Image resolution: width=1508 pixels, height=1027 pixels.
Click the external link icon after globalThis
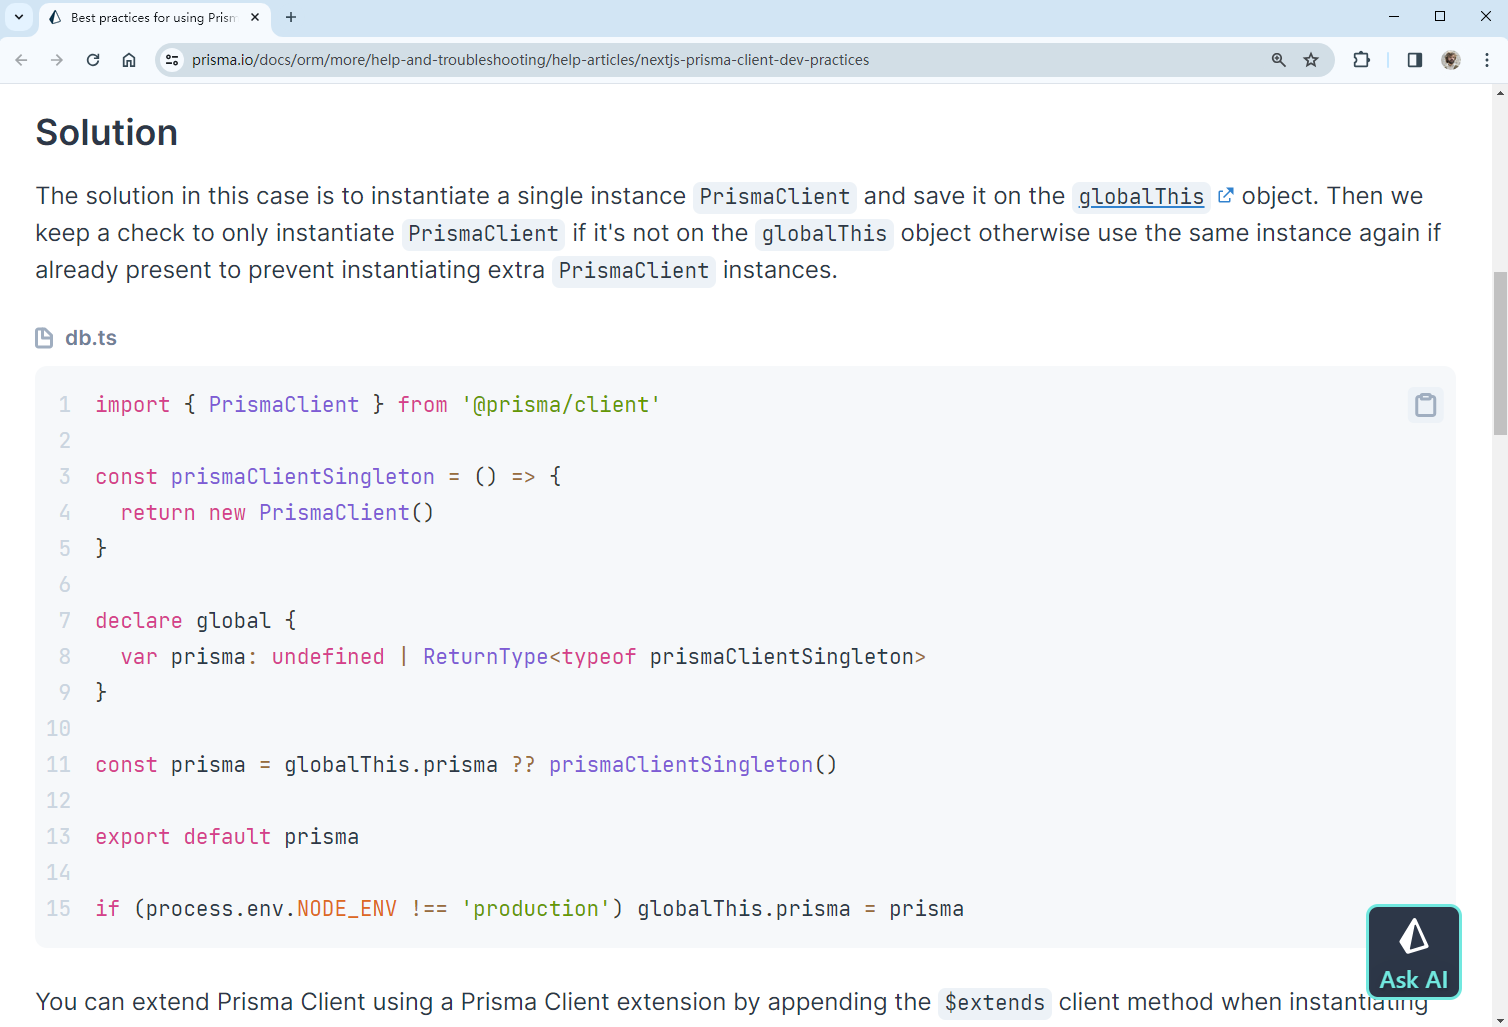(x=1225, y=196)
